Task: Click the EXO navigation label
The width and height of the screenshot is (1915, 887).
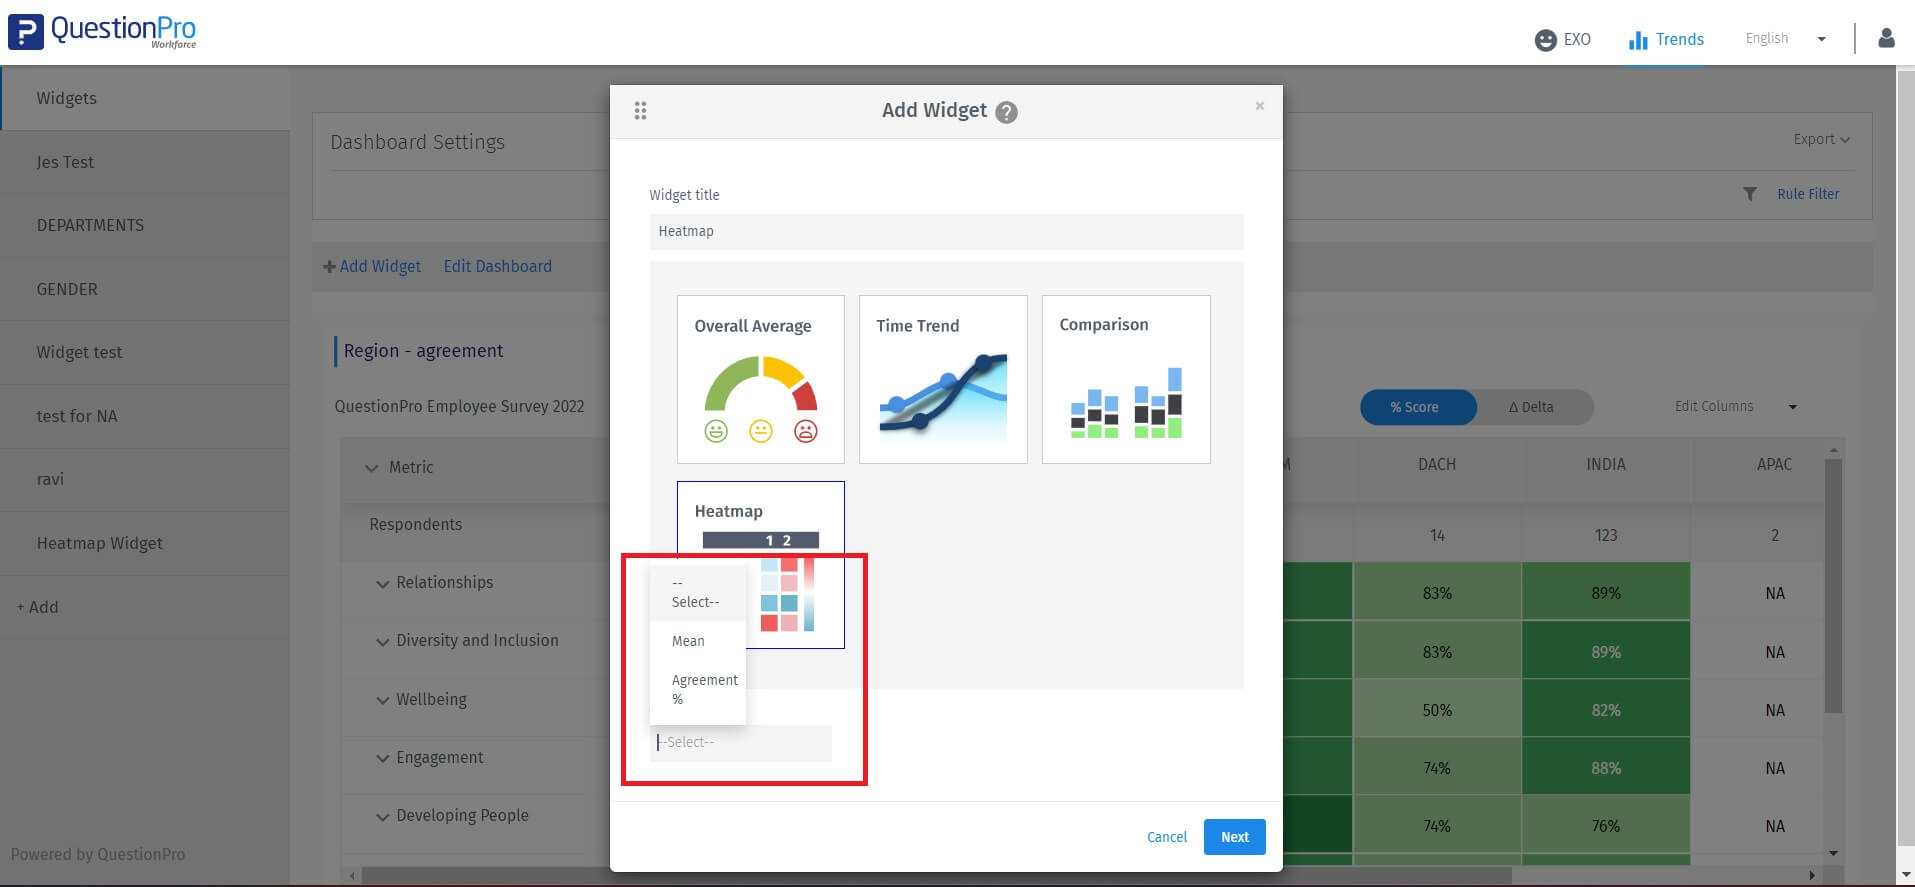Action: tap(1577, 39)
